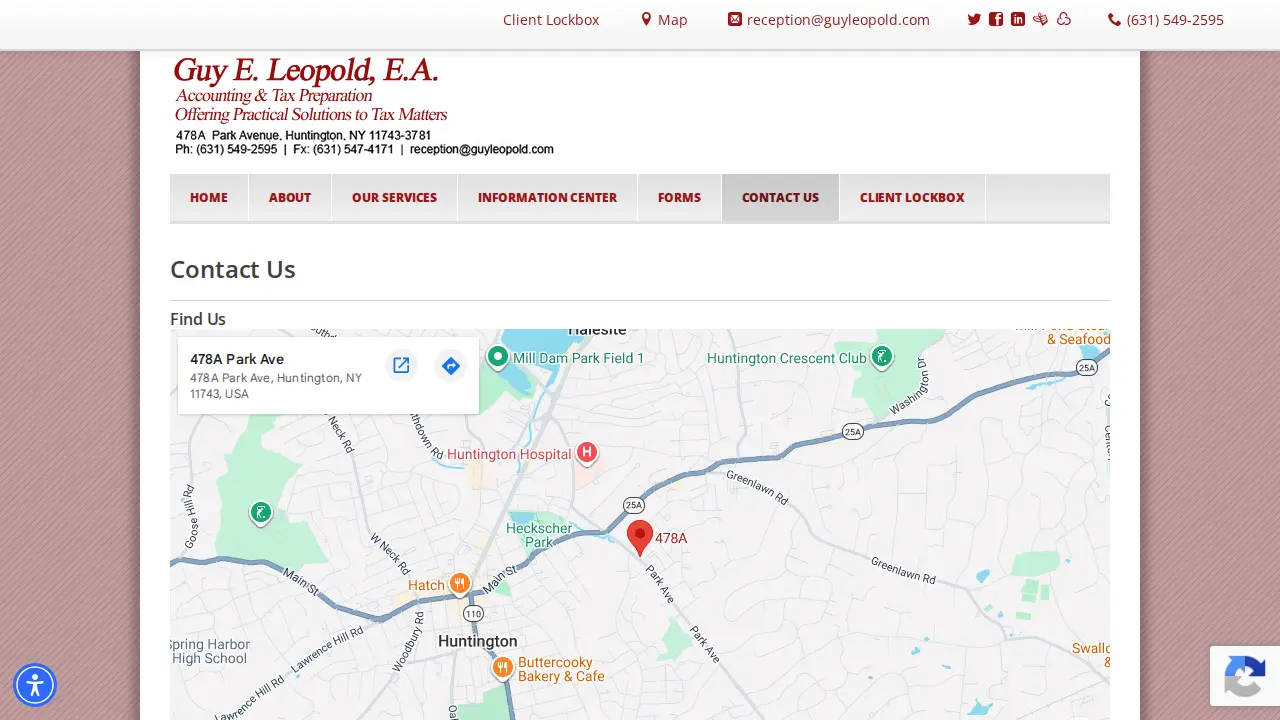Select the Contact Us menu item
1280x720 pixels.
780,198
